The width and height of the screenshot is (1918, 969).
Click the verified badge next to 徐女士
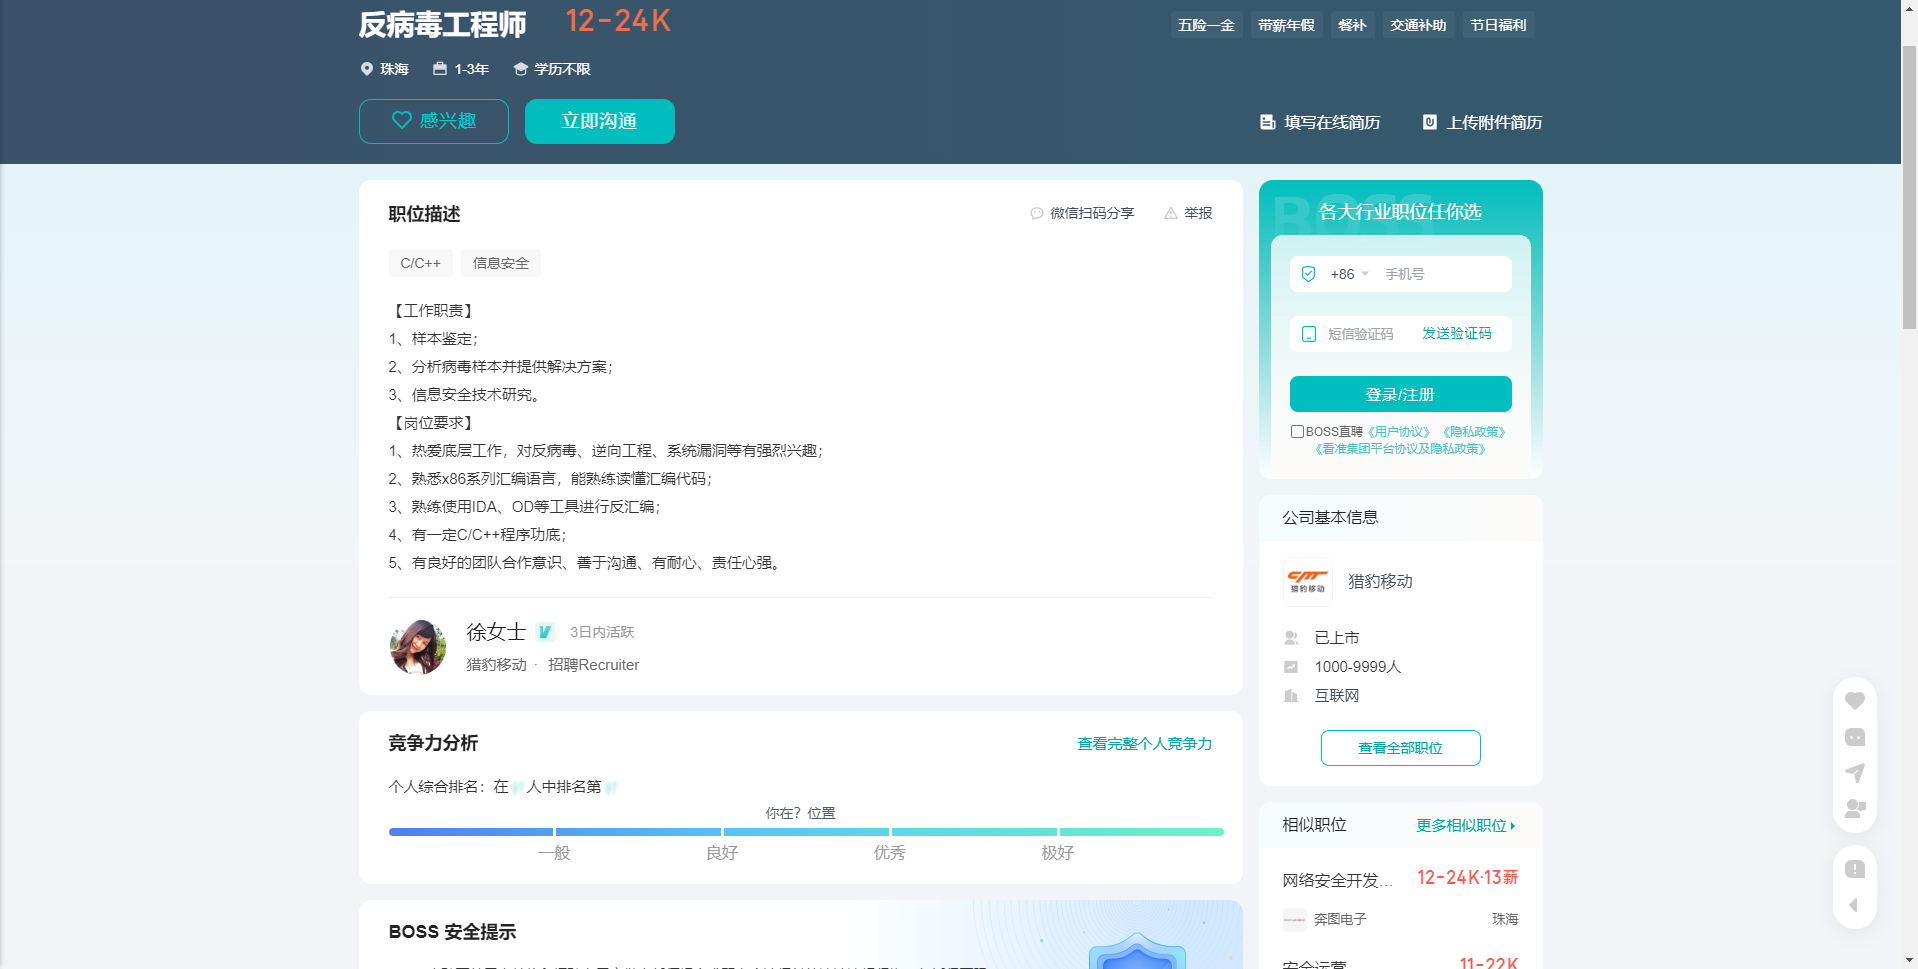click(x=545, y=632)
